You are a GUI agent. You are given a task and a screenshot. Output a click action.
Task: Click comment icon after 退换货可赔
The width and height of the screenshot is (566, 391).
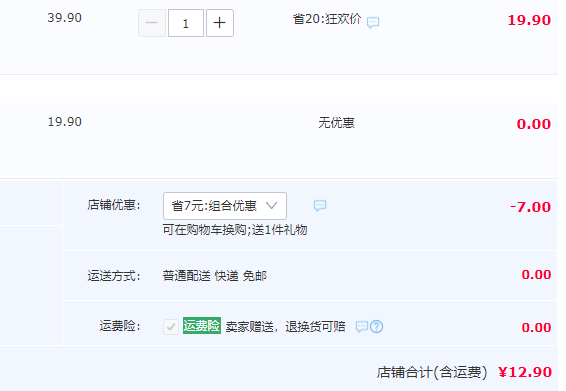point(362,326)
